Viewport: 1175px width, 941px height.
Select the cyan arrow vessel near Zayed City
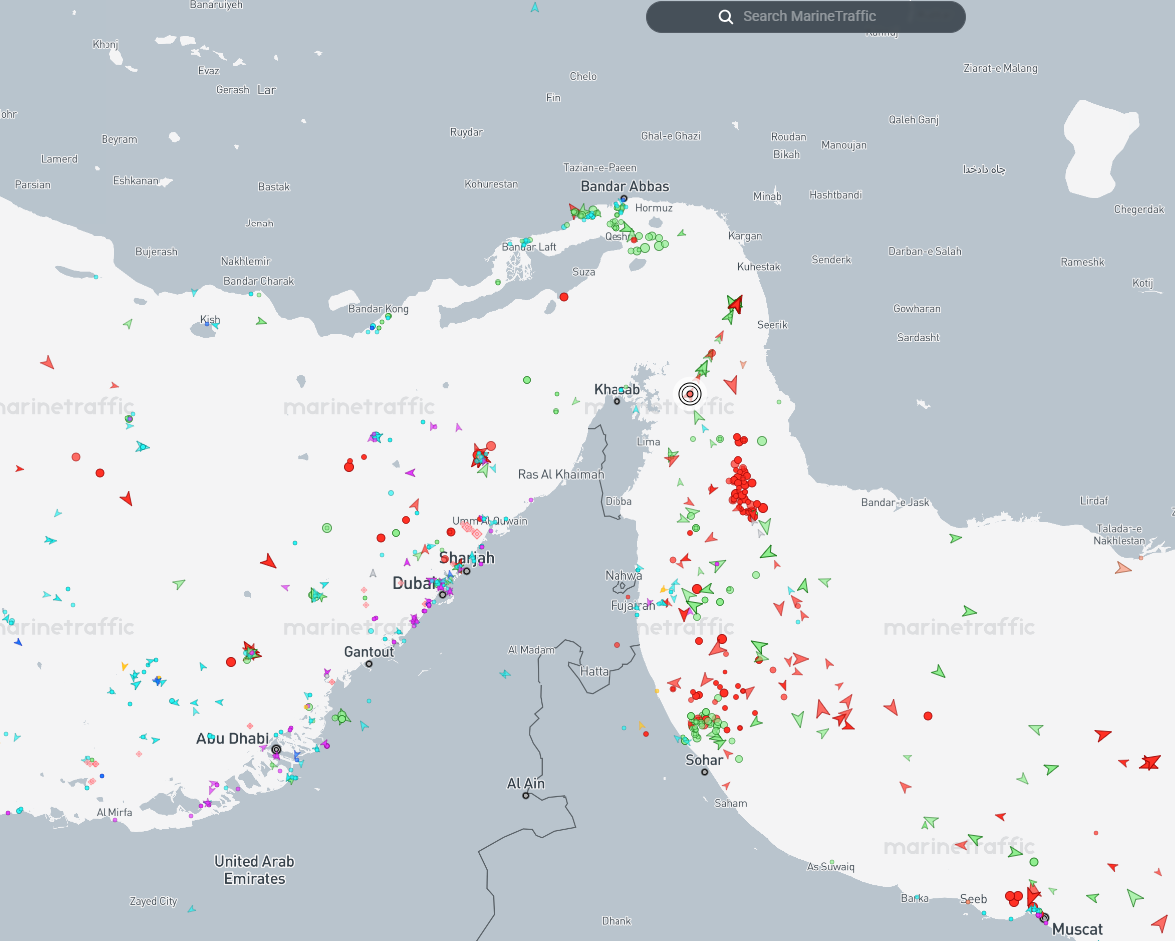coord(192,909)
